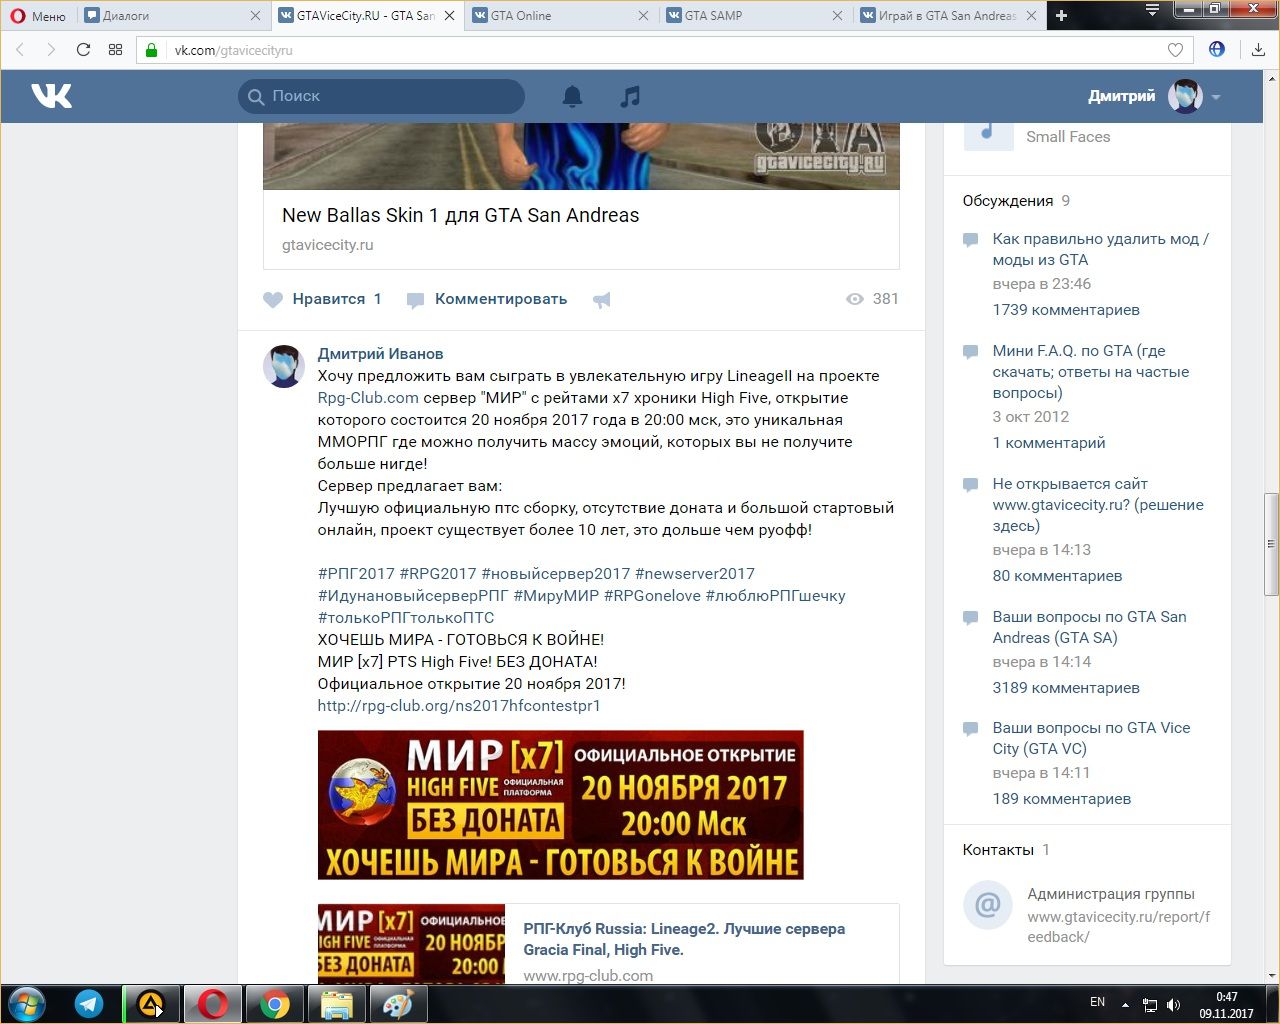1280x1024 pixels.
Task: Click the share megaphone icon under the post
Action: [x=602, y=299]
